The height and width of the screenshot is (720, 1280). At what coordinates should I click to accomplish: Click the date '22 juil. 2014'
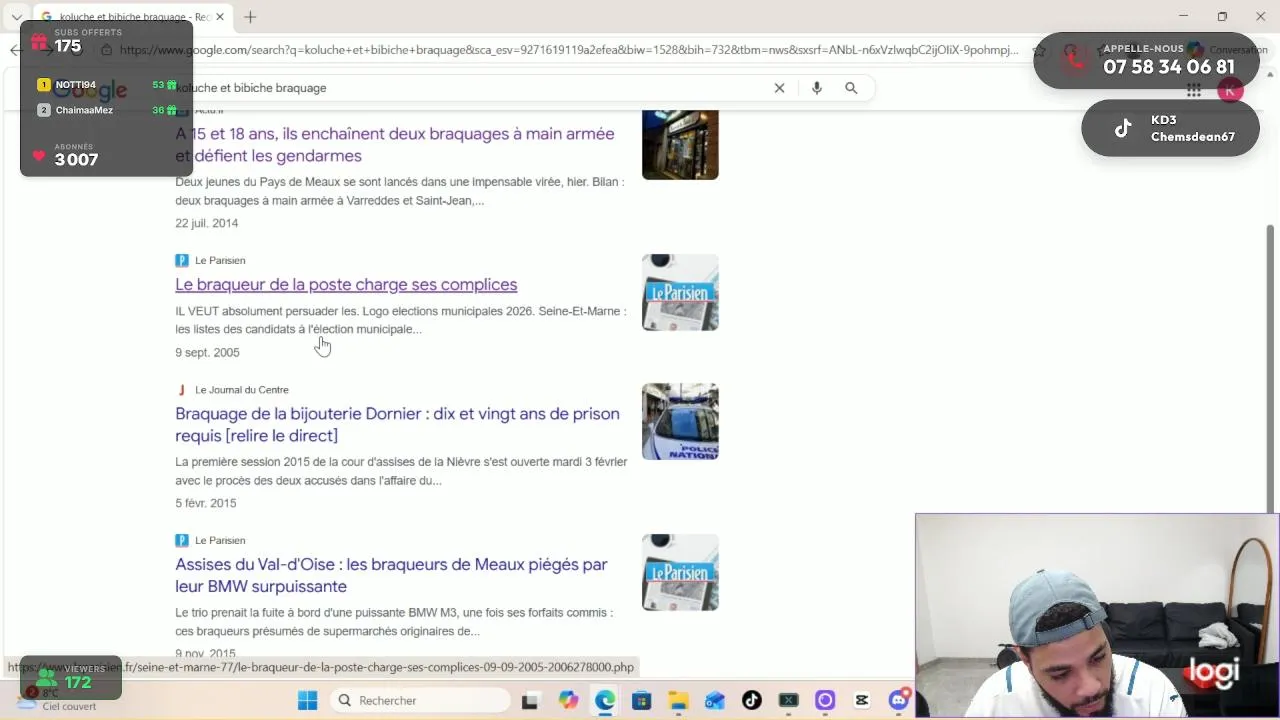pos(206,223)
